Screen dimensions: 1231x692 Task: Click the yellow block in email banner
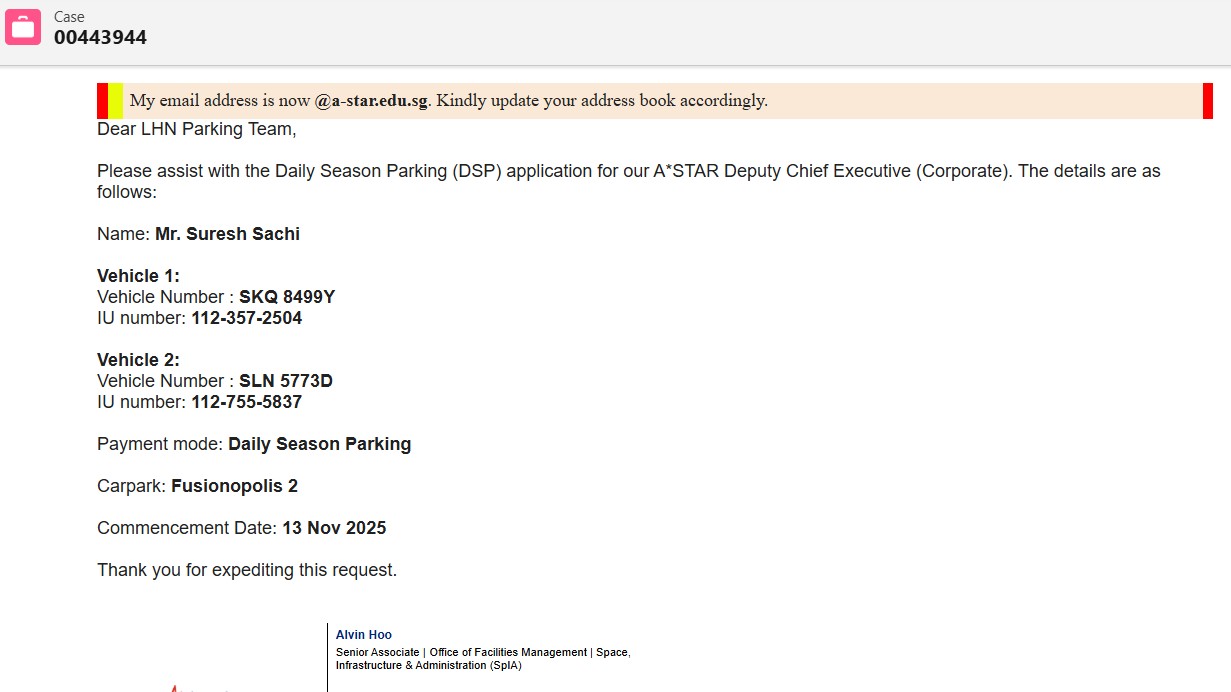point(115,101)
